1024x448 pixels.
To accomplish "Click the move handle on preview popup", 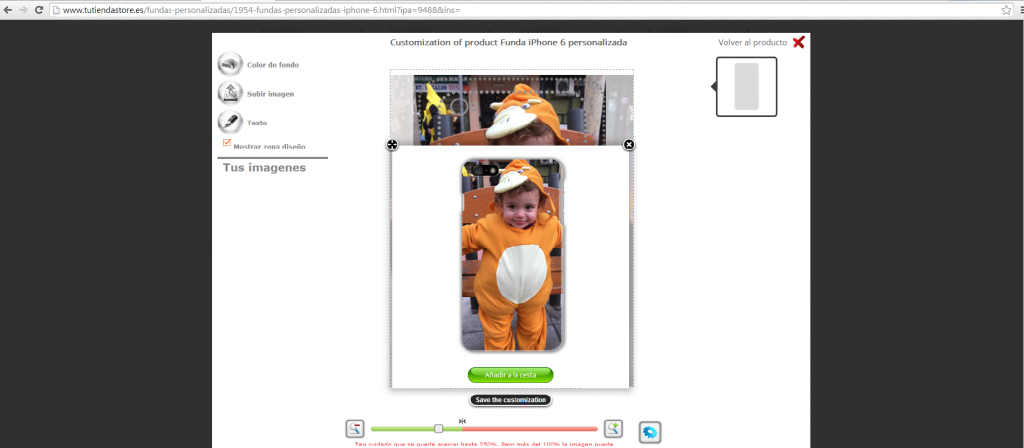I will tap(392, 145).
